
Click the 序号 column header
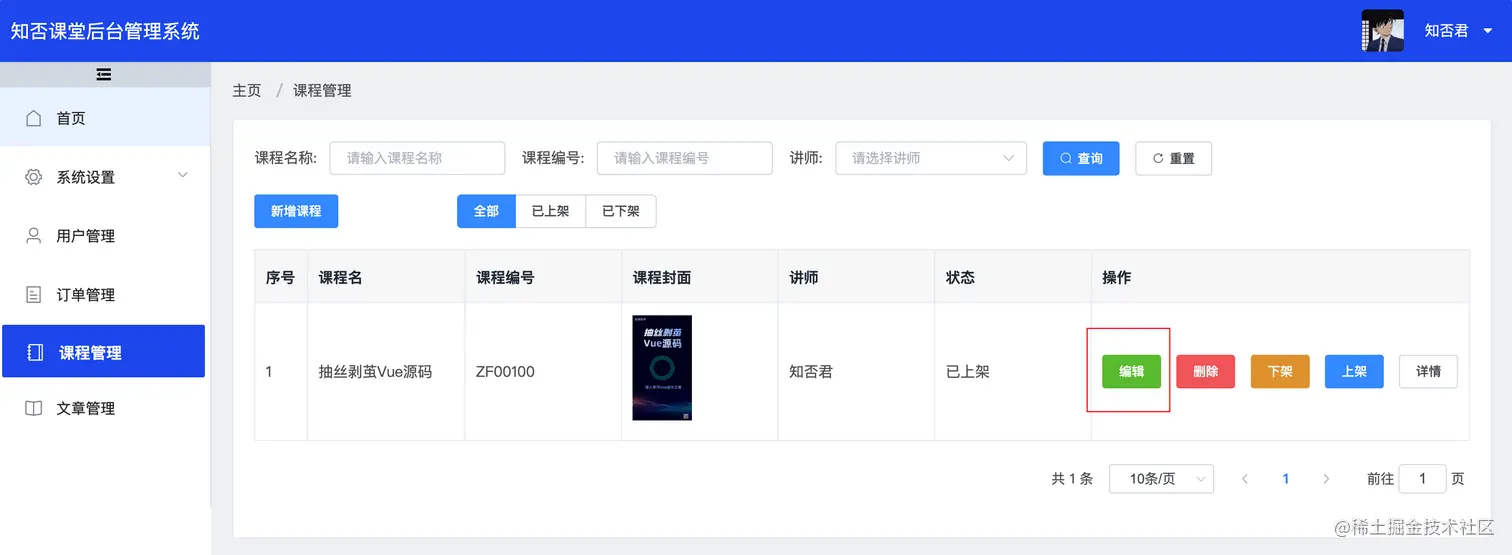point(280,277)
